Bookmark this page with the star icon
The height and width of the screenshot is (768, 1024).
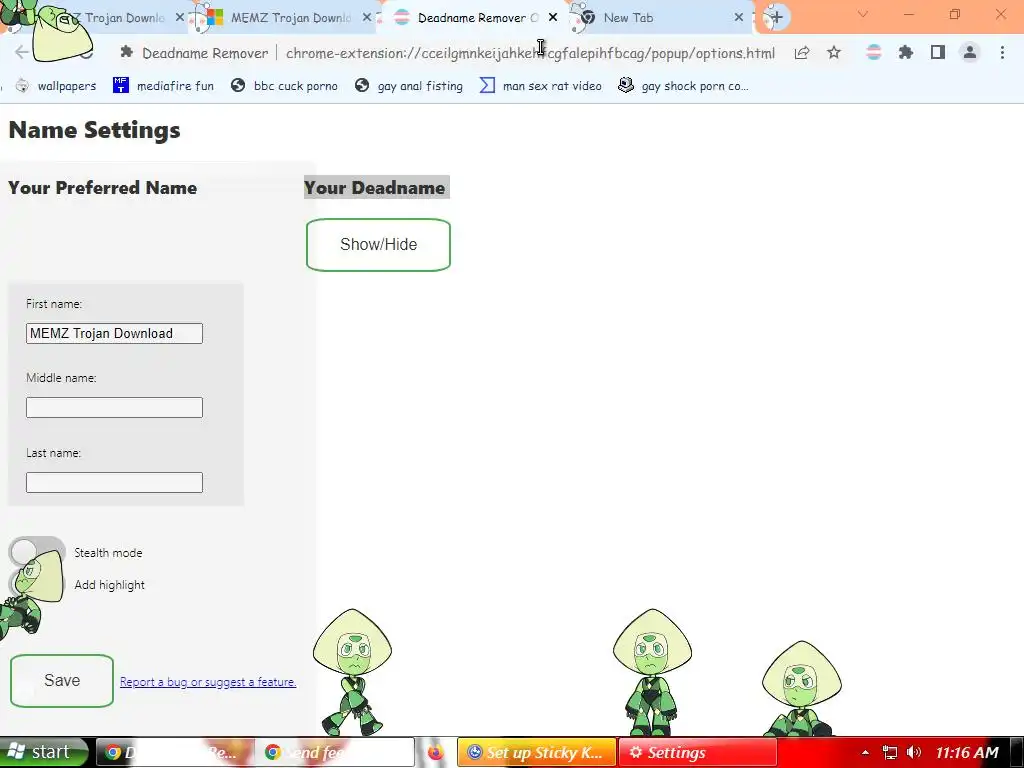[x=834, y=53]
